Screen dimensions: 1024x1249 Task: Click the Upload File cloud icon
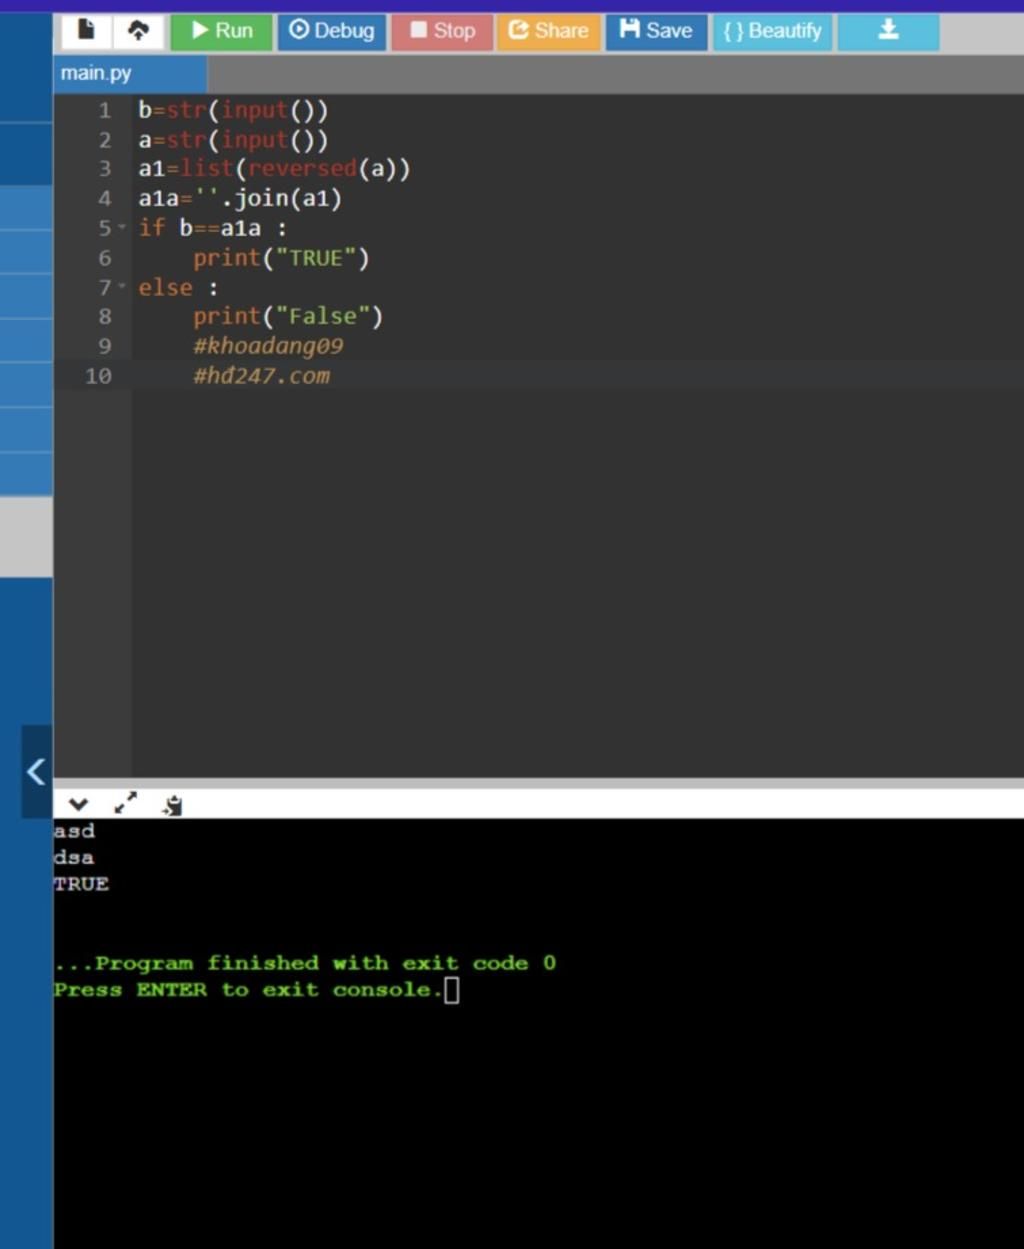click(x=138, y=31)
